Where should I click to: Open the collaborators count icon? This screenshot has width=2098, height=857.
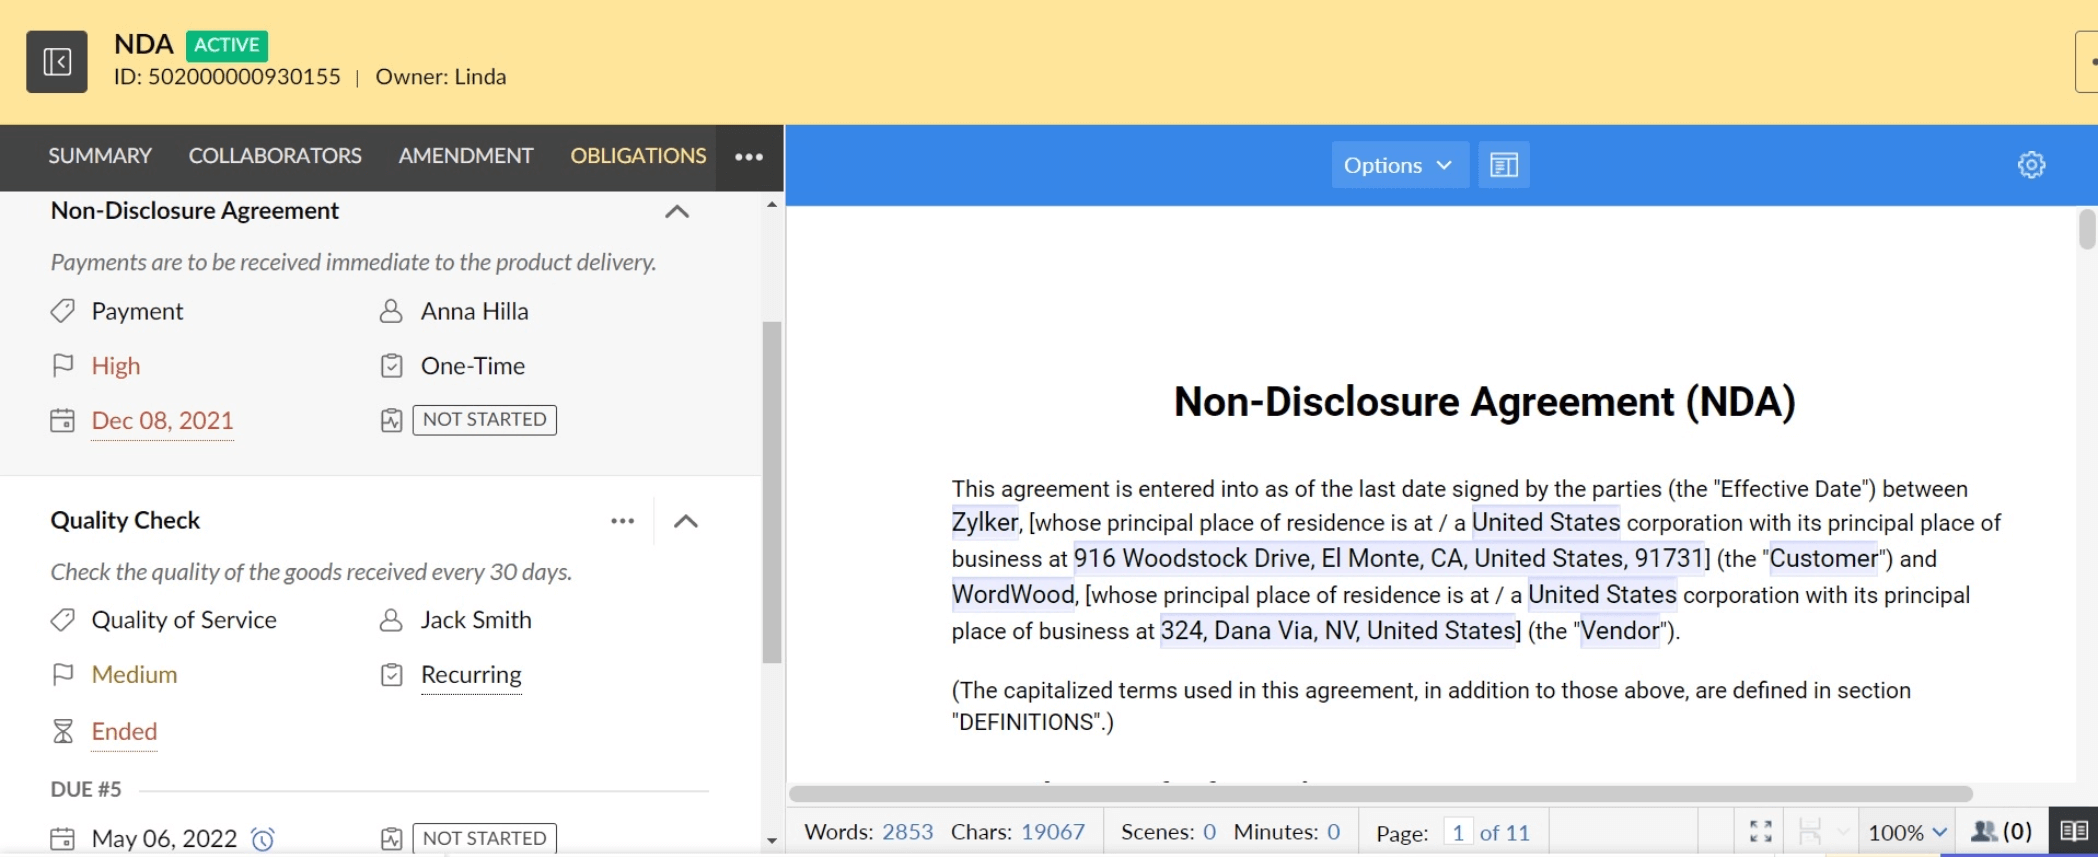[x=2001, y=832]
